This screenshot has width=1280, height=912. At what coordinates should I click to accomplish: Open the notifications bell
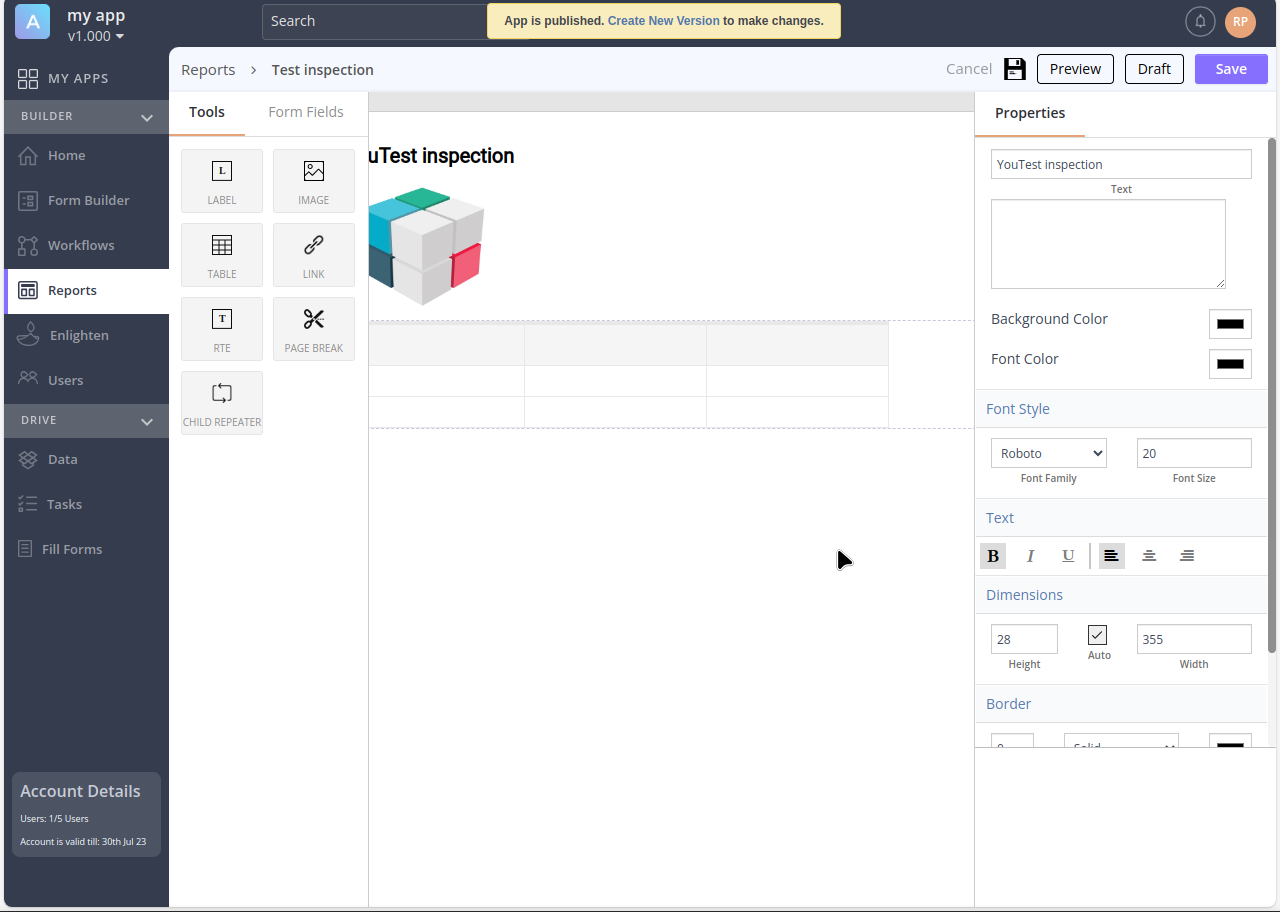(x=1200, y=21)
